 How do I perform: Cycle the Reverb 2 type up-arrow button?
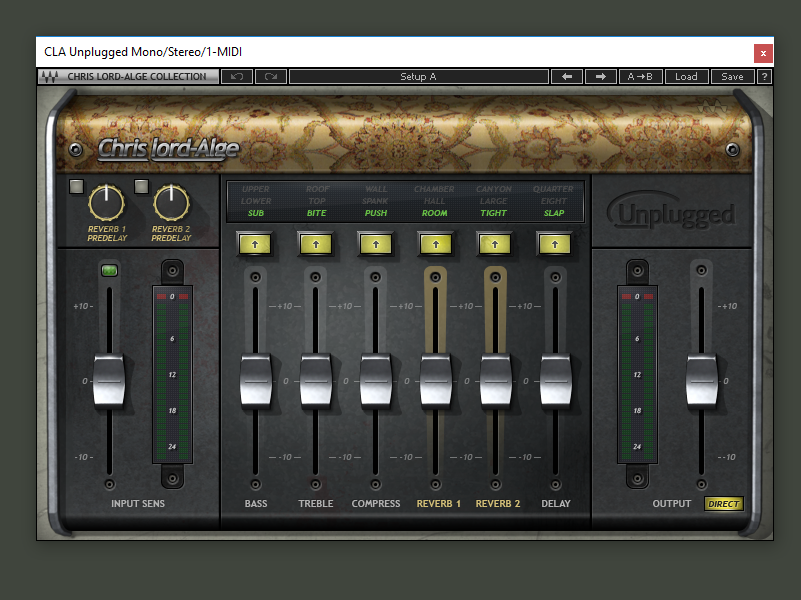tap(494, 244)
